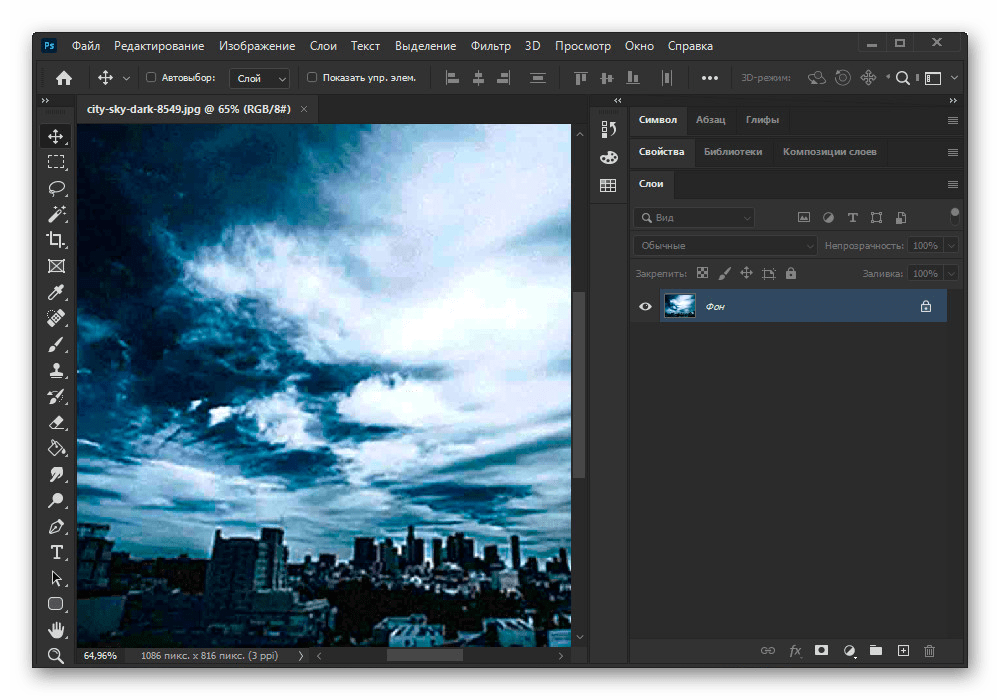Select the Rectangle shape tool

pyautogui.click(x=56, y=604)
